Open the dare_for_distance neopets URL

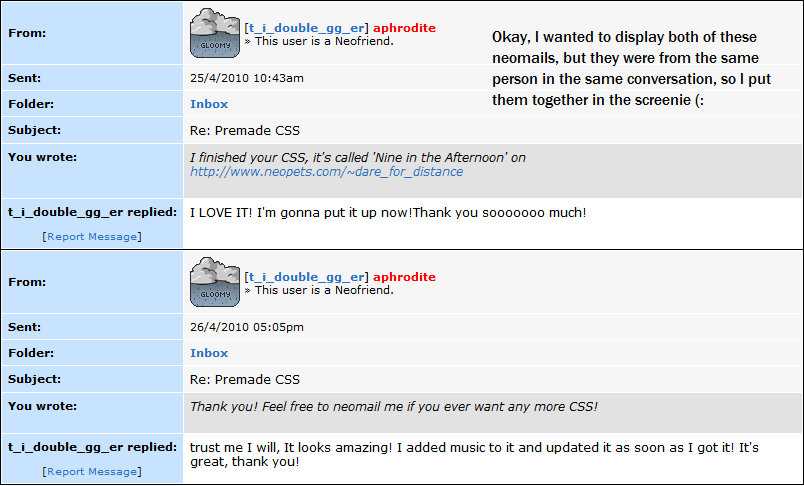pyautogui.click(x=327, y=172)
